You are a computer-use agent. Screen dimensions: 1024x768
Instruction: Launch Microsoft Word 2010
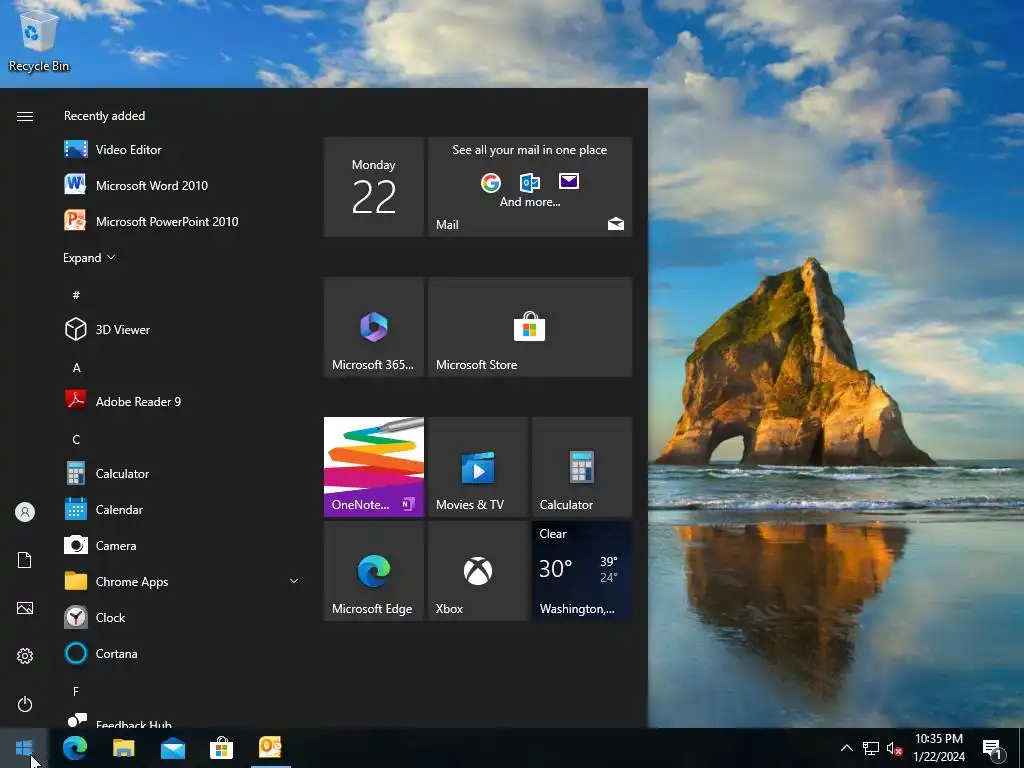(x=180, y=185)
